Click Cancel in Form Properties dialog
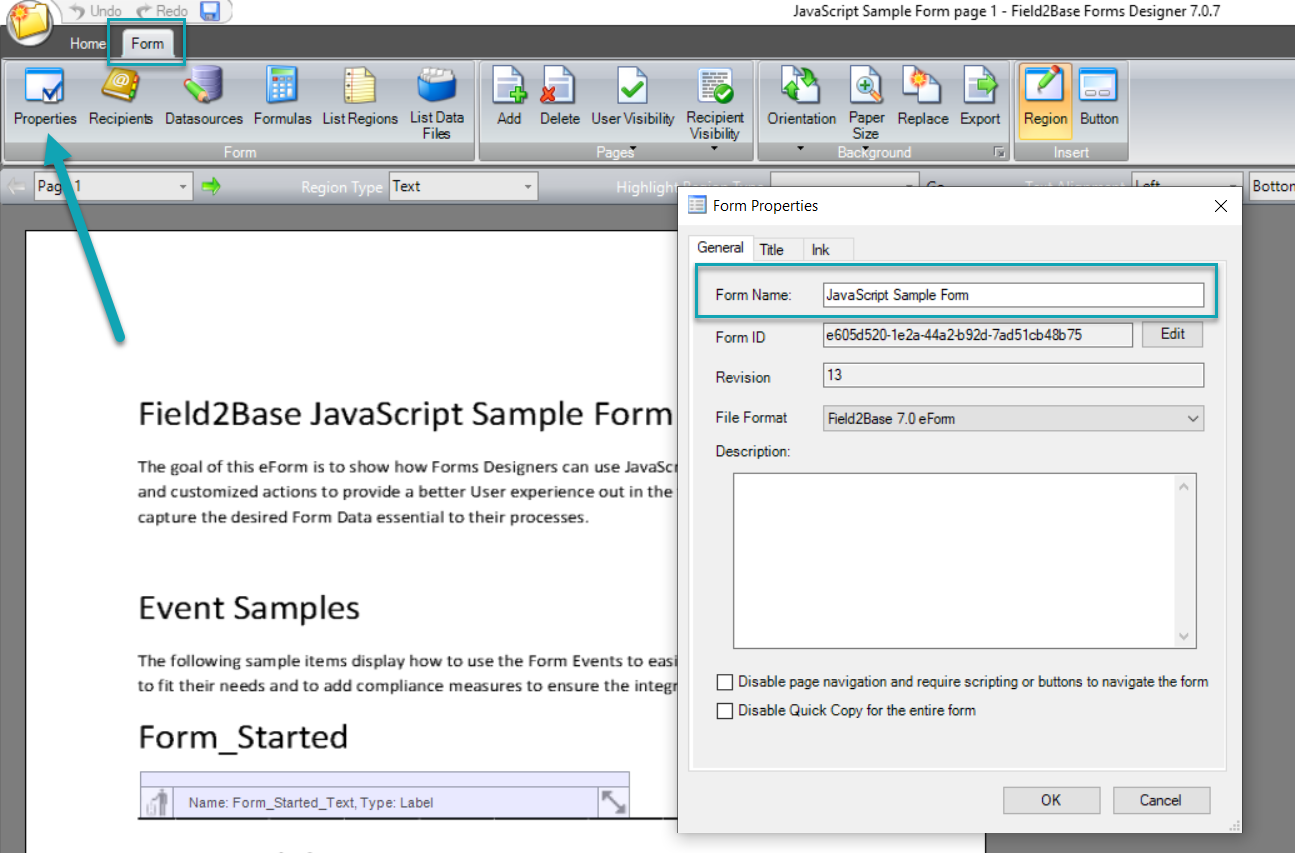The height and width of the screenshot is (853, 1295). point(1160,800)
